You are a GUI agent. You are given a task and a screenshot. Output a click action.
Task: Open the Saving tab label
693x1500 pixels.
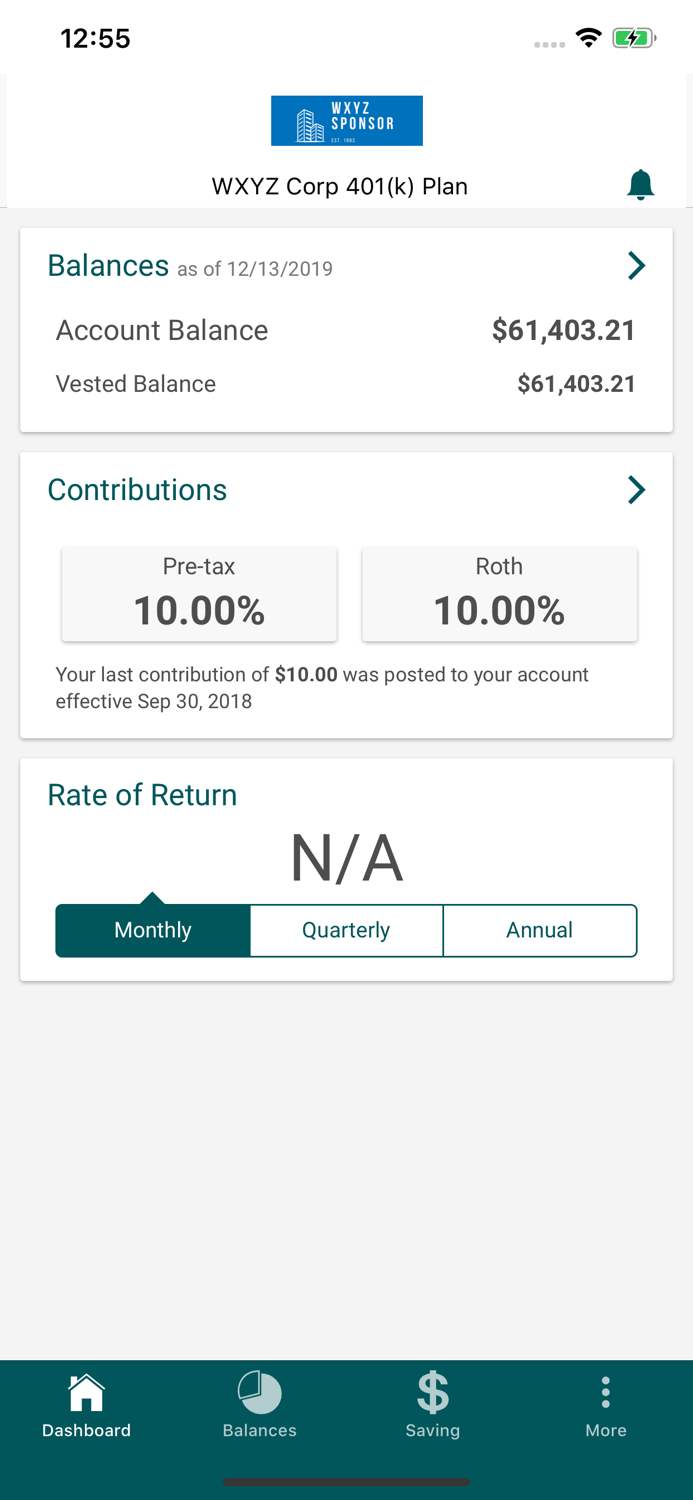tap(433, 1430)
